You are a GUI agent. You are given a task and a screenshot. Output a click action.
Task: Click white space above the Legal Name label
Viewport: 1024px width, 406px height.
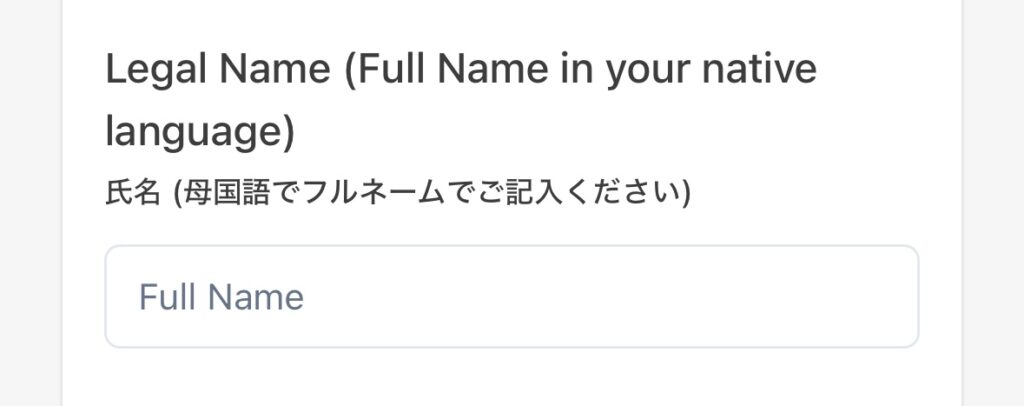click(511, 20)
